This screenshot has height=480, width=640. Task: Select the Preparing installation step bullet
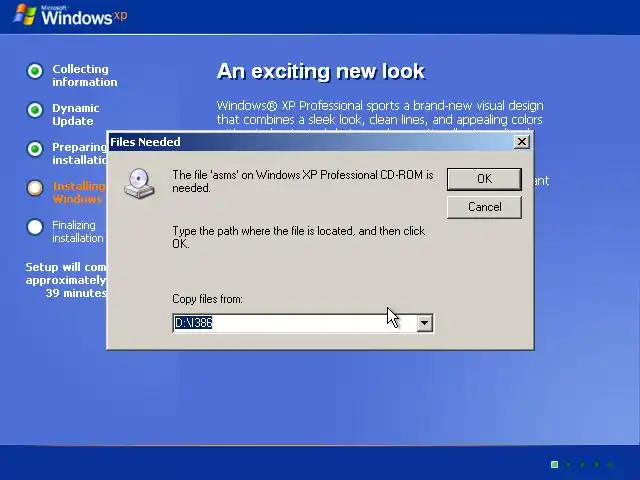click(35, 149)
